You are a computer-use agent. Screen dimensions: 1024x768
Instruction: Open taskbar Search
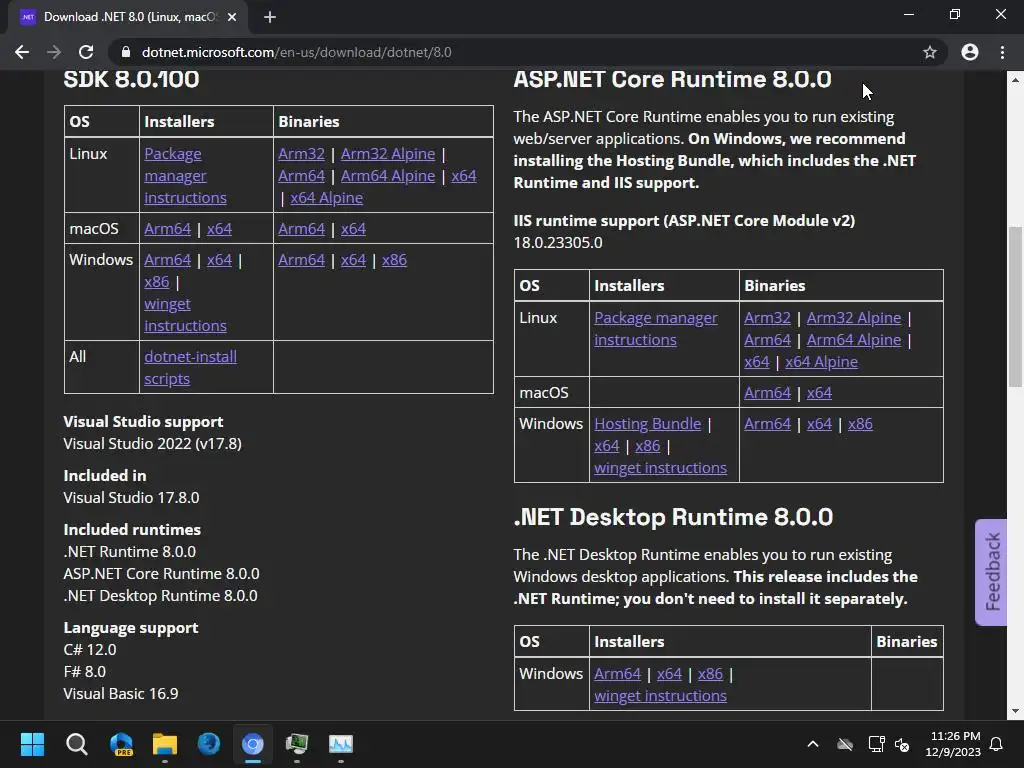pos(76,744)
